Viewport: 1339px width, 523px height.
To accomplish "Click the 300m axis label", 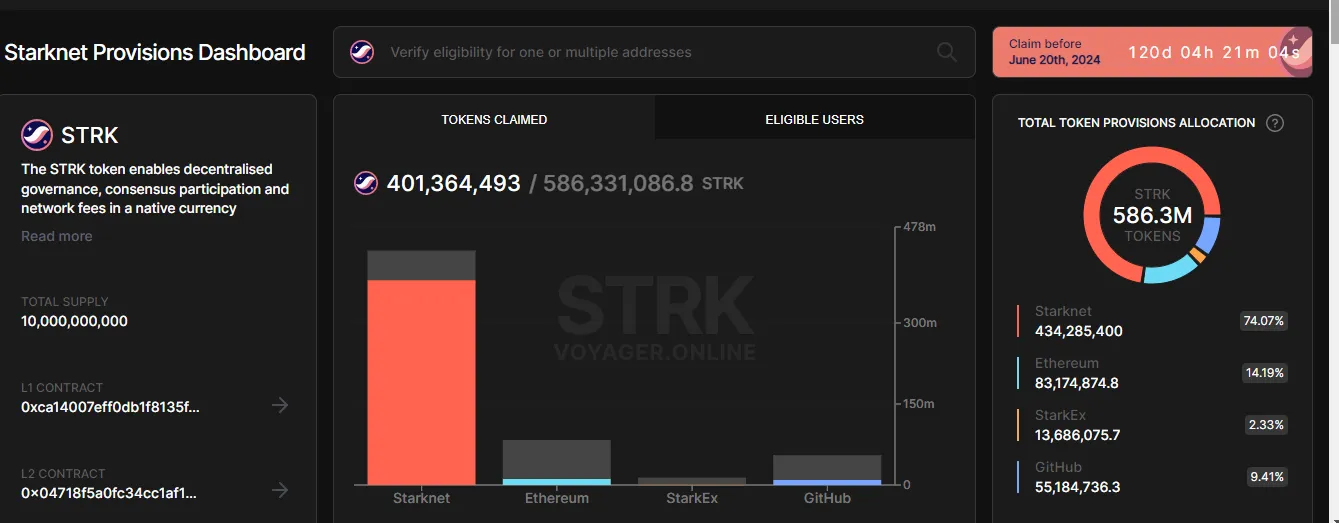I will pos(919,323).
